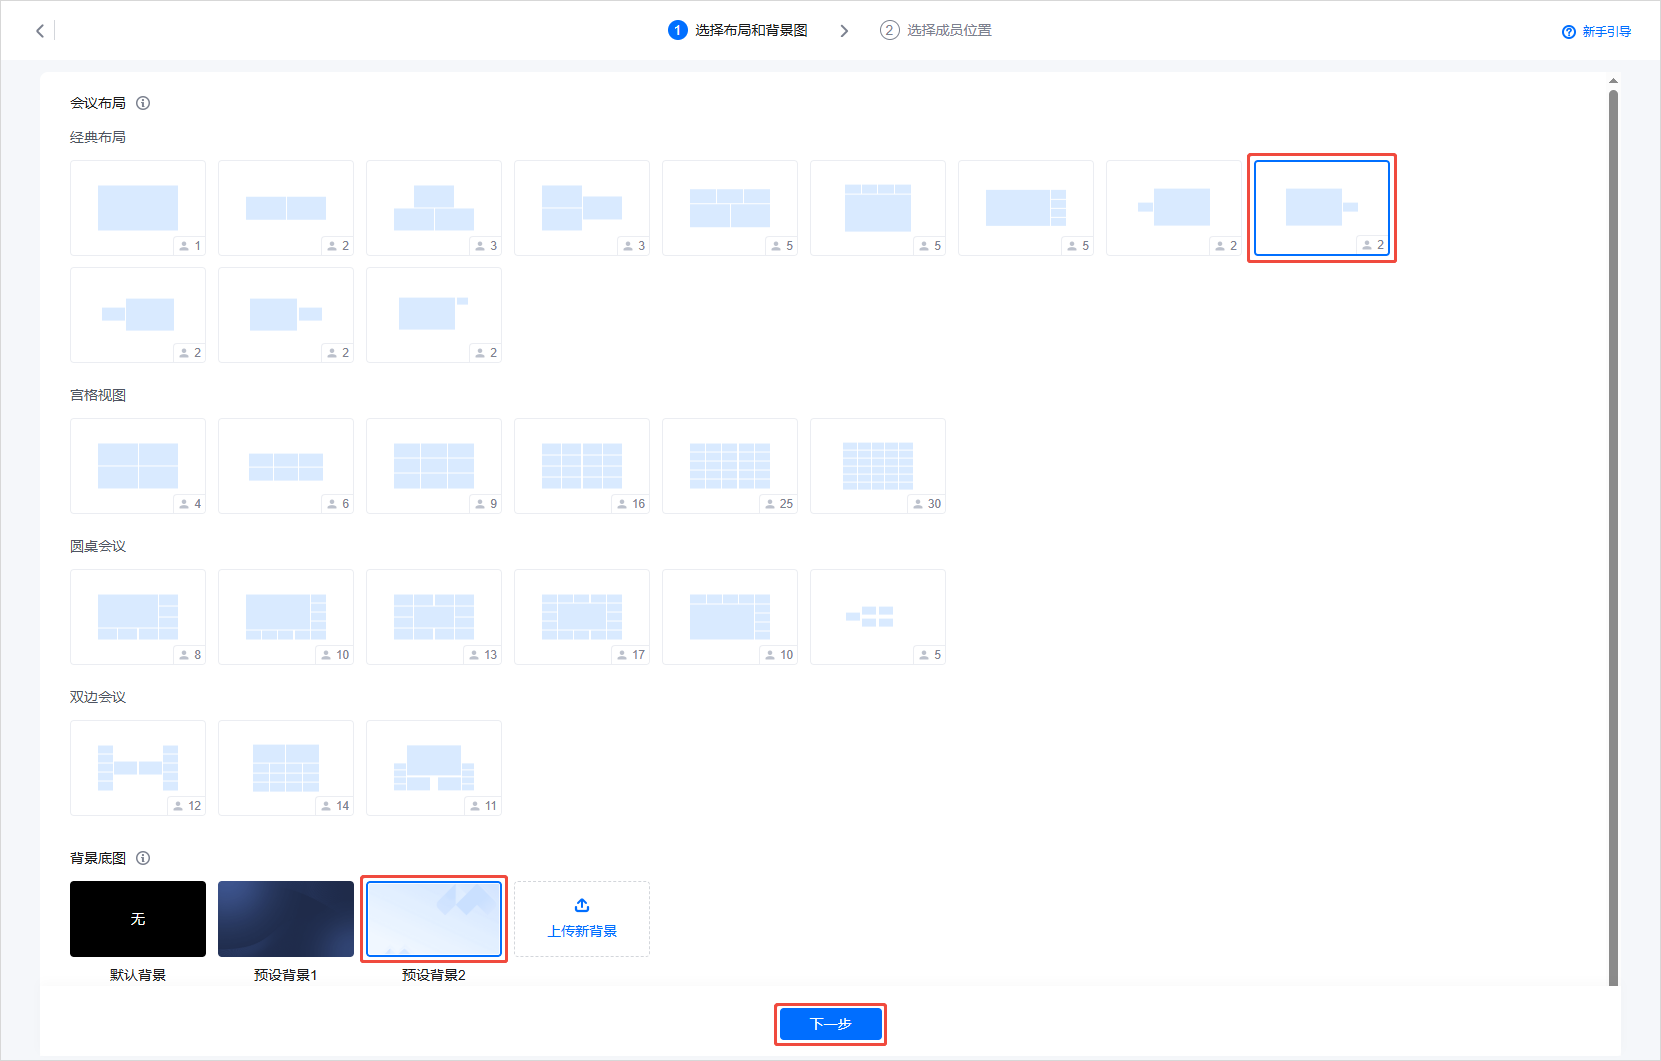1661x1061 pixels.
Task: Select the 10-person layout beside the 5-person one
Action: [x=730, y=617]
